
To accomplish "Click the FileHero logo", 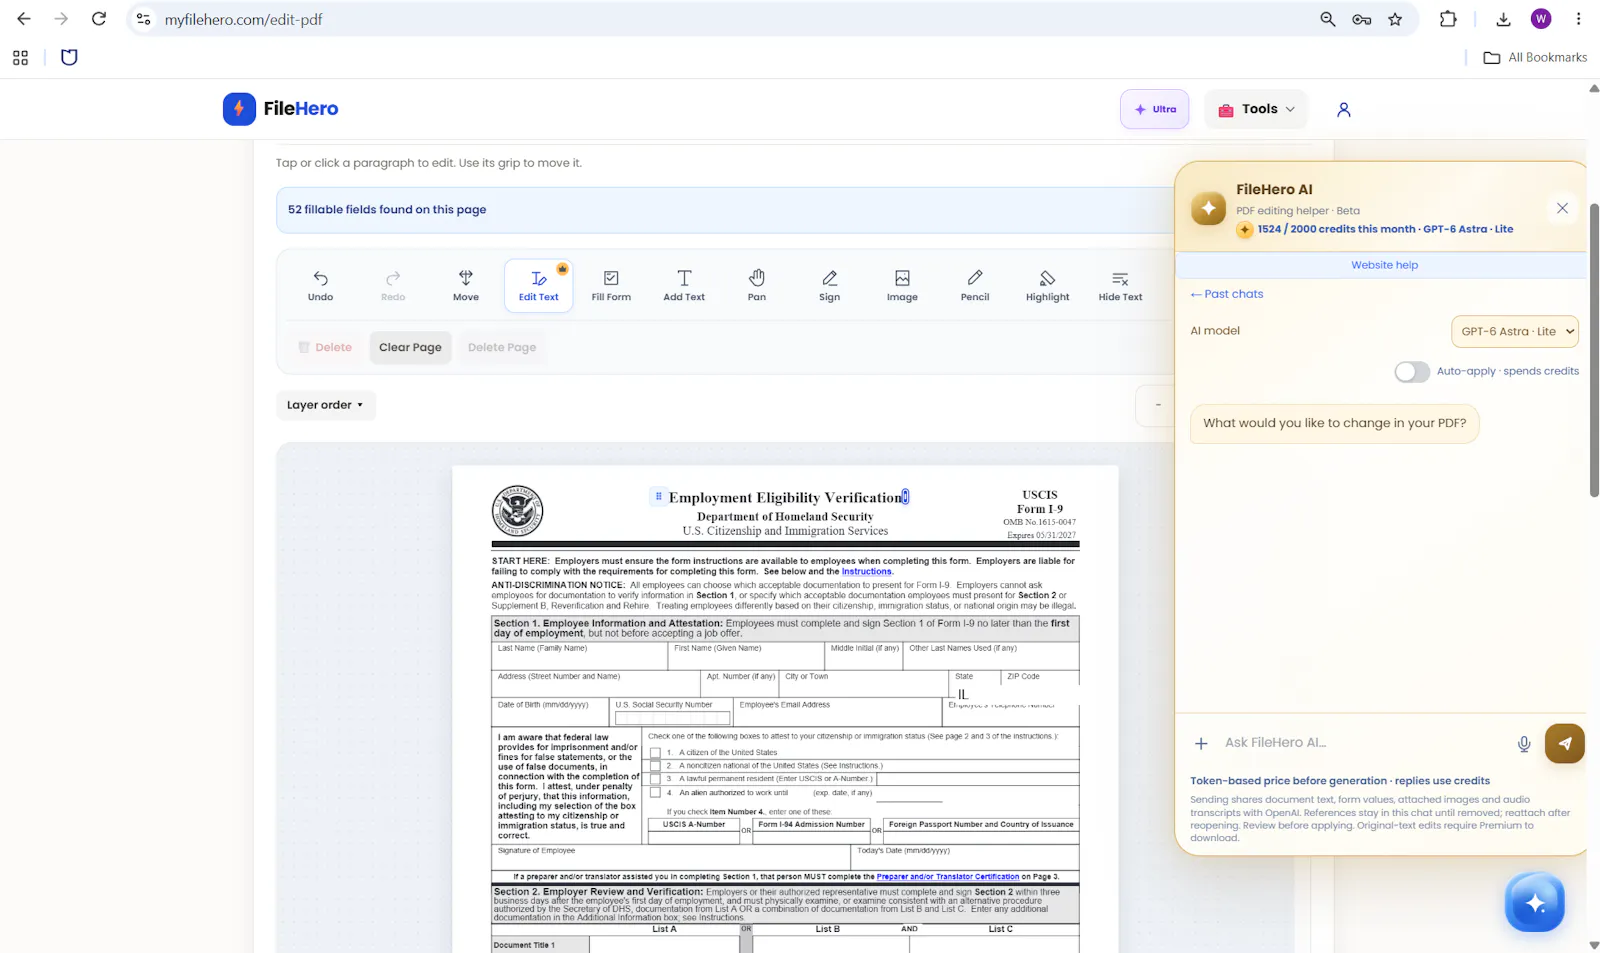I will tap(281, 109).
